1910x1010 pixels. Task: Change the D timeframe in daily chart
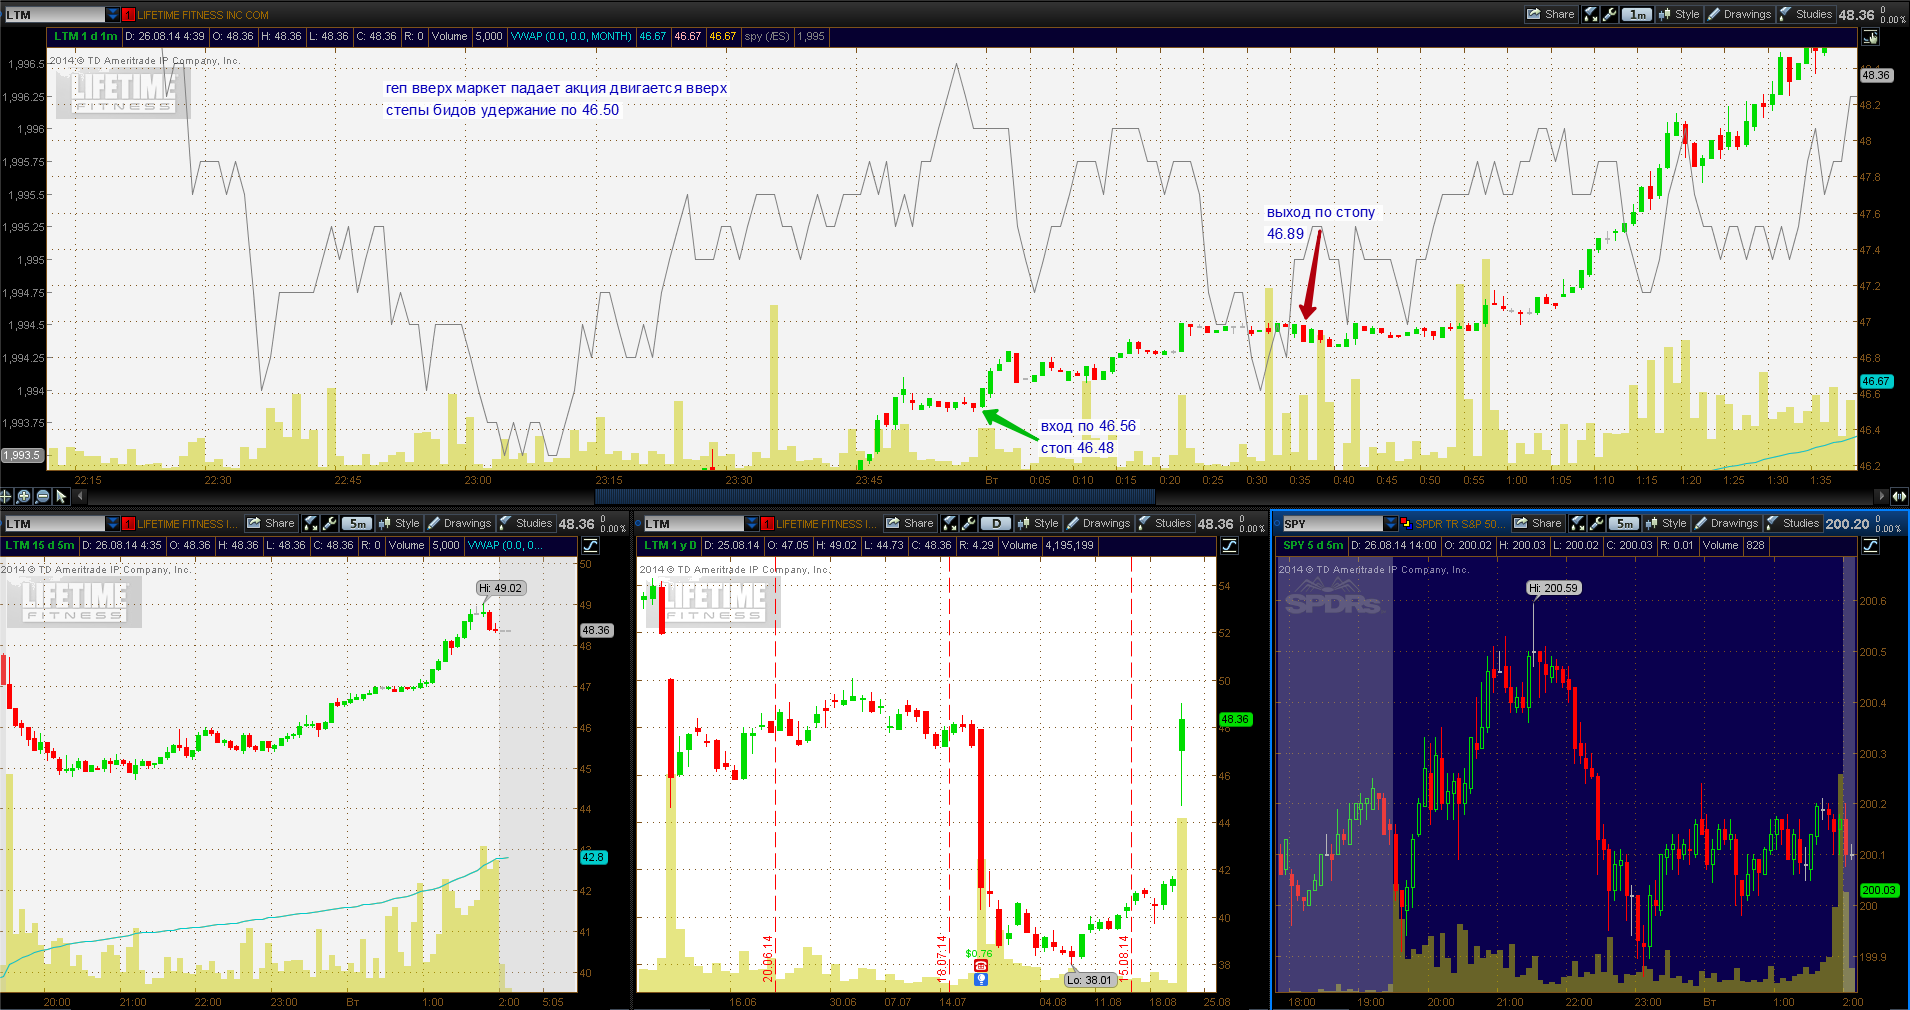(x=996, y=523)
